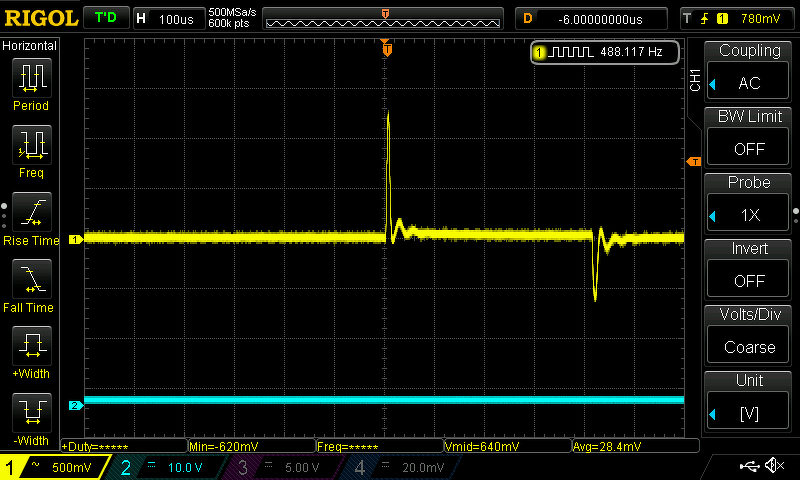Click the +Duty measurement result
This screenshot has width=800, height=480.
124,446
